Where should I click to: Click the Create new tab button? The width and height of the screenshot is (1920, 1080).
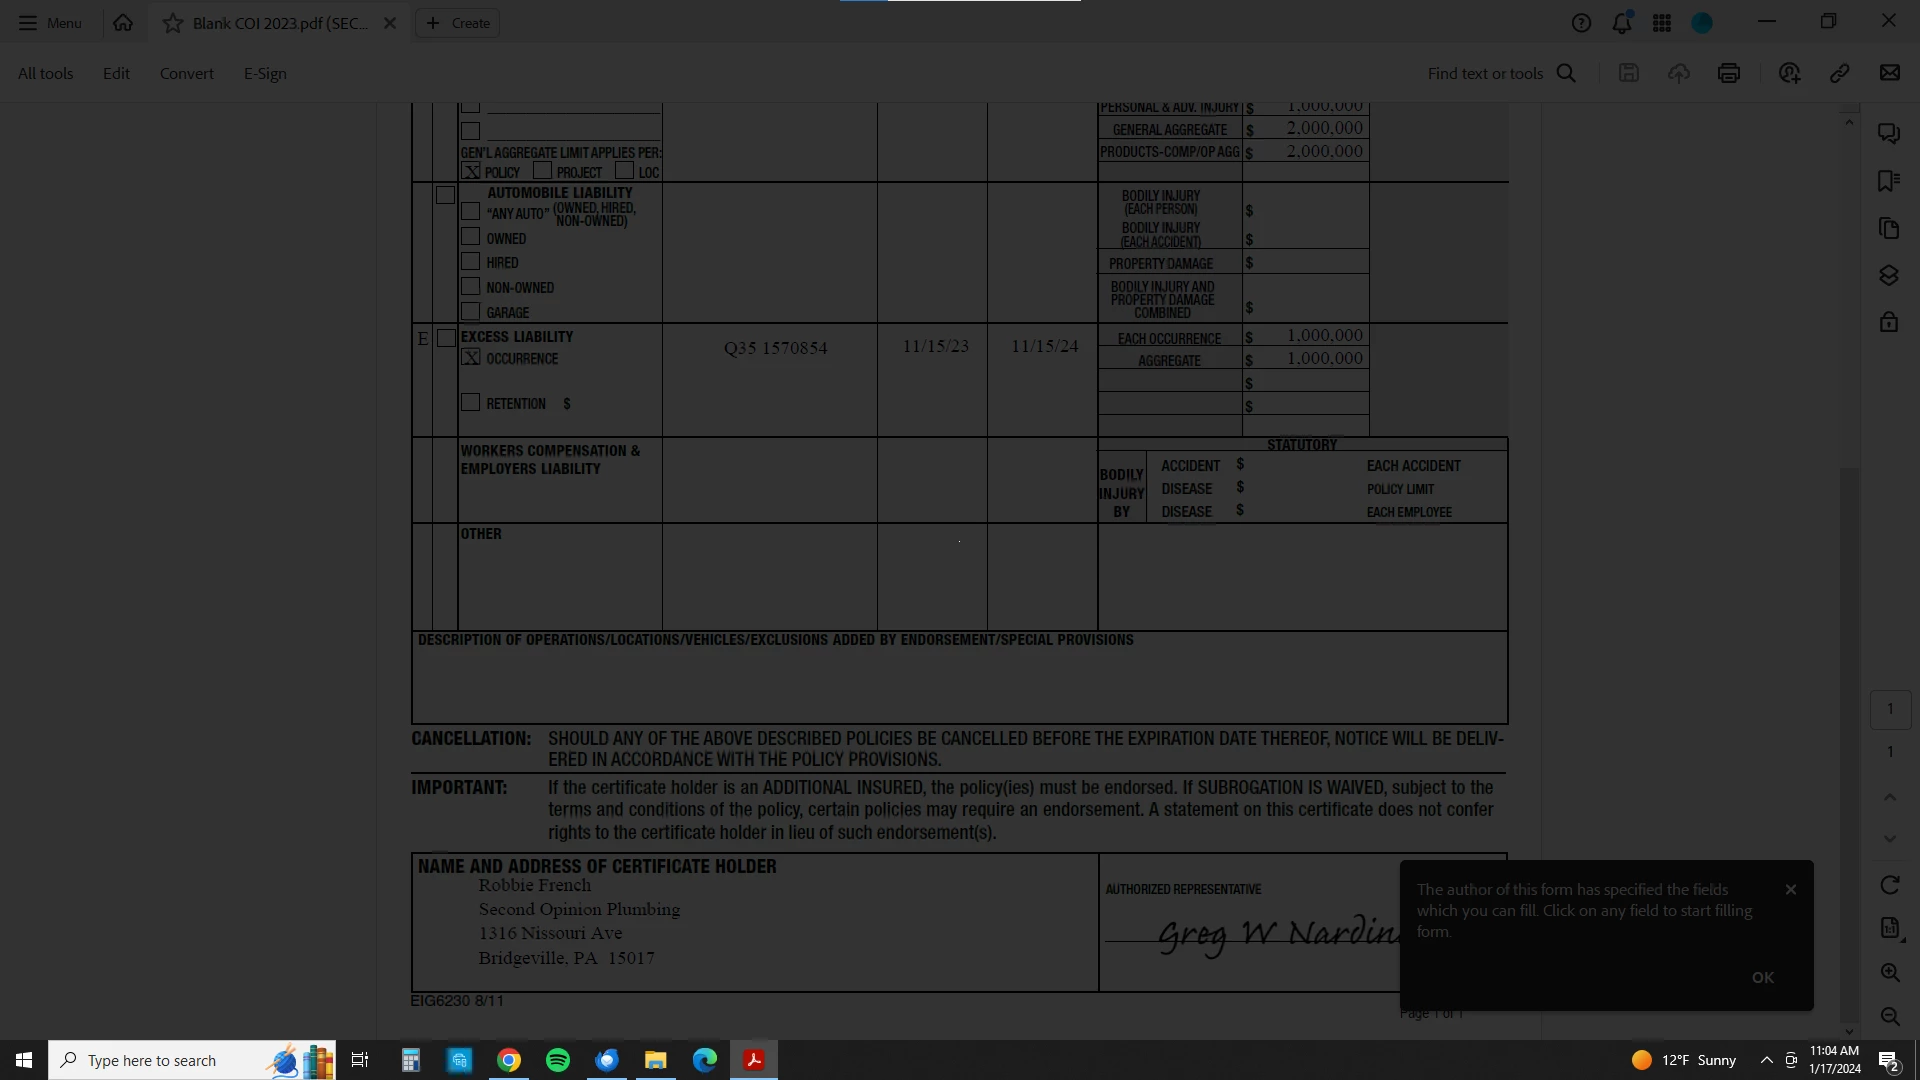458,23
